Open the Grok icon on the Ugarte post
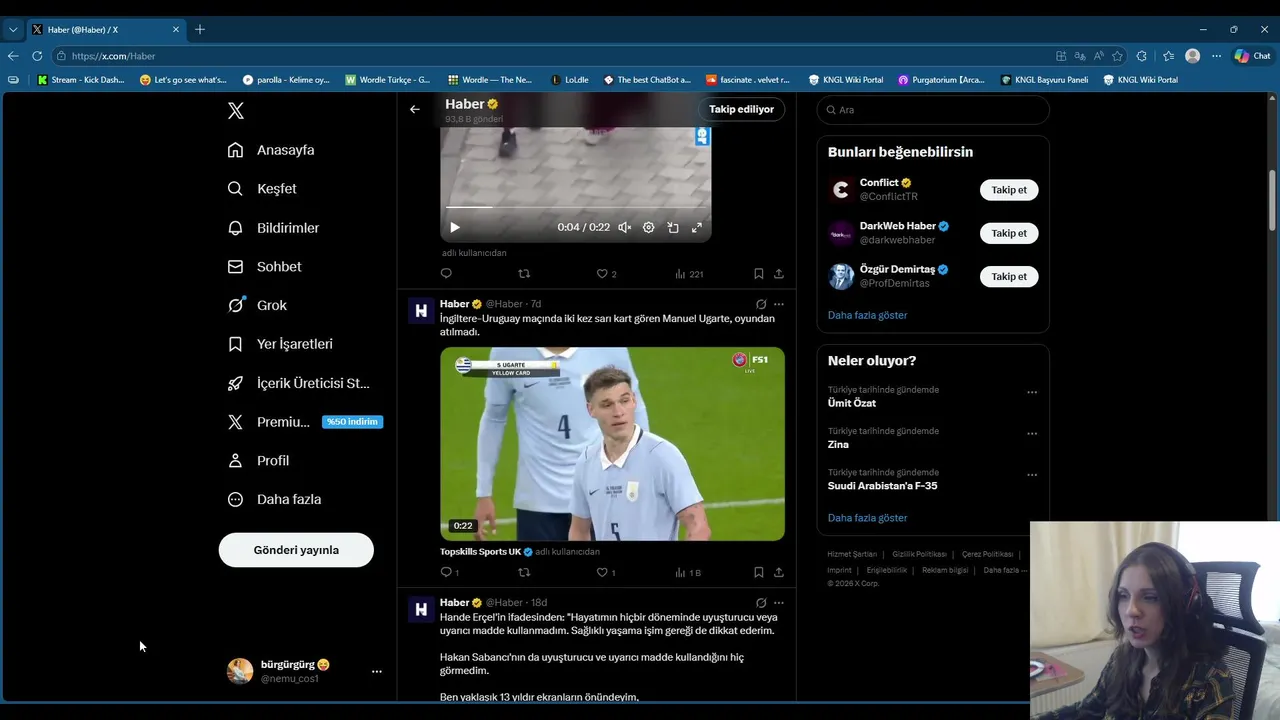The width and height of the screenshot is (1280, 720). (761, 304)
